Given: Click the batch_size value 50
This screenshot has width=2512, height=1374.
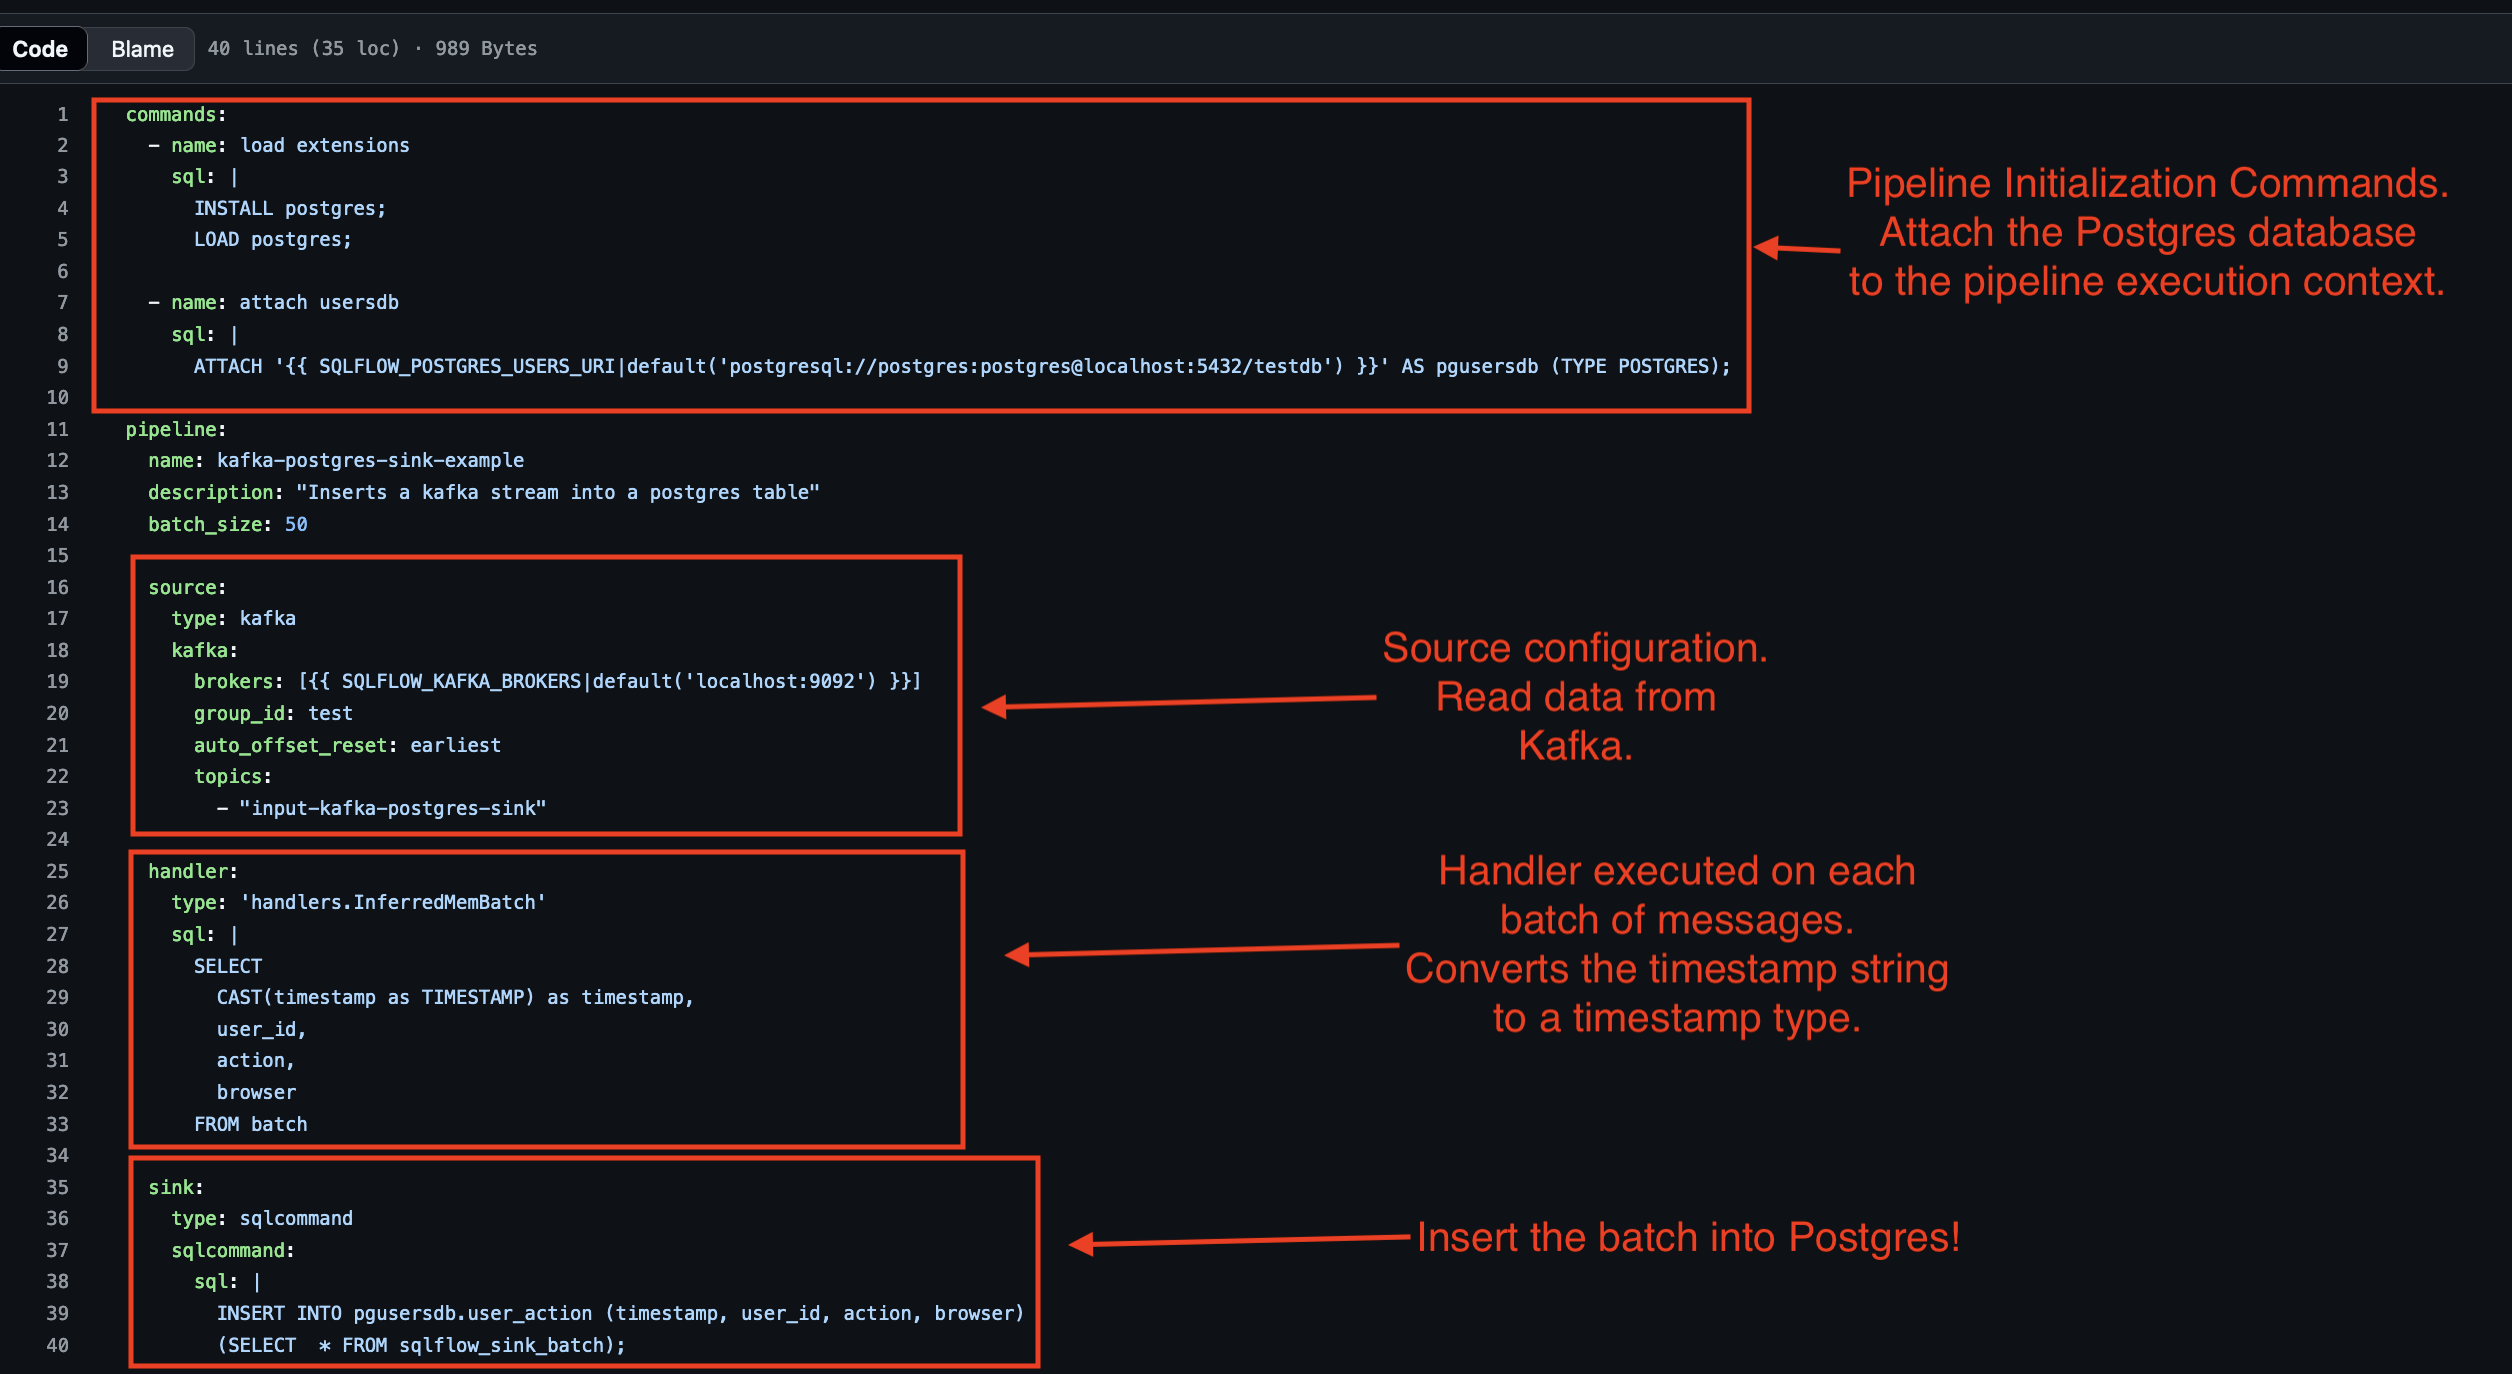Looking at the screenshot, I should 297,524.
